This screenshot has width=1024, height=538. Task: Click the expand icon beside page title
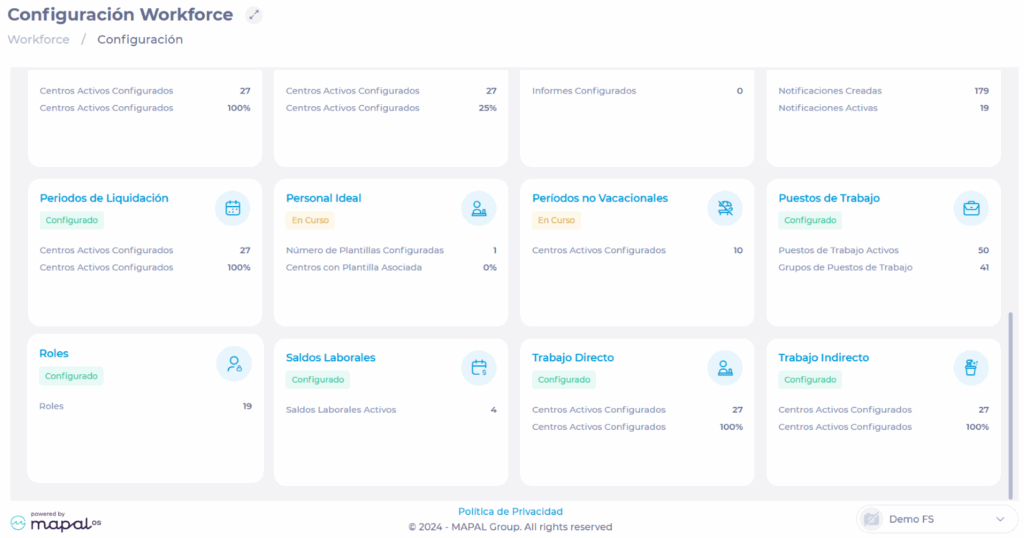click(254, 15)
